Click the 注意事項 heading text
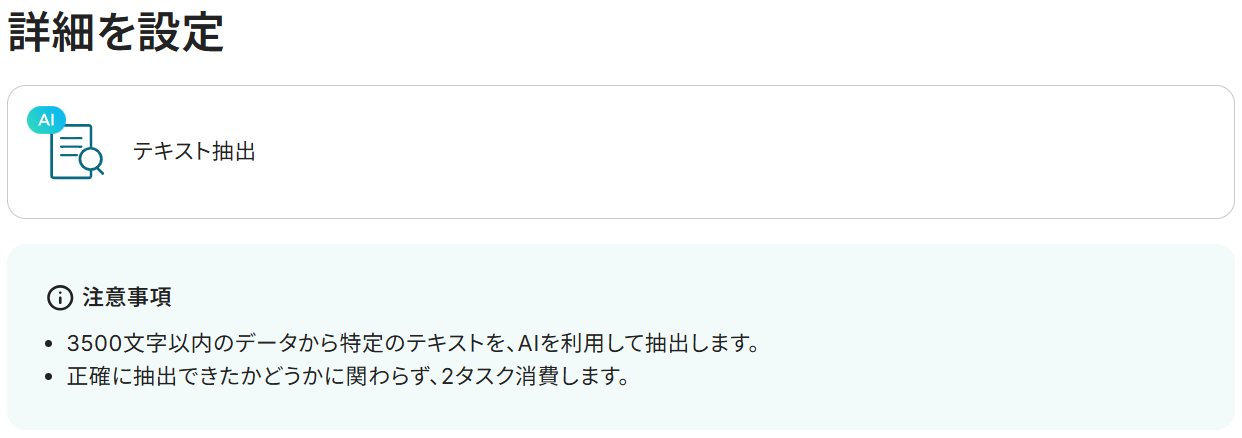 tap(127, 297)
